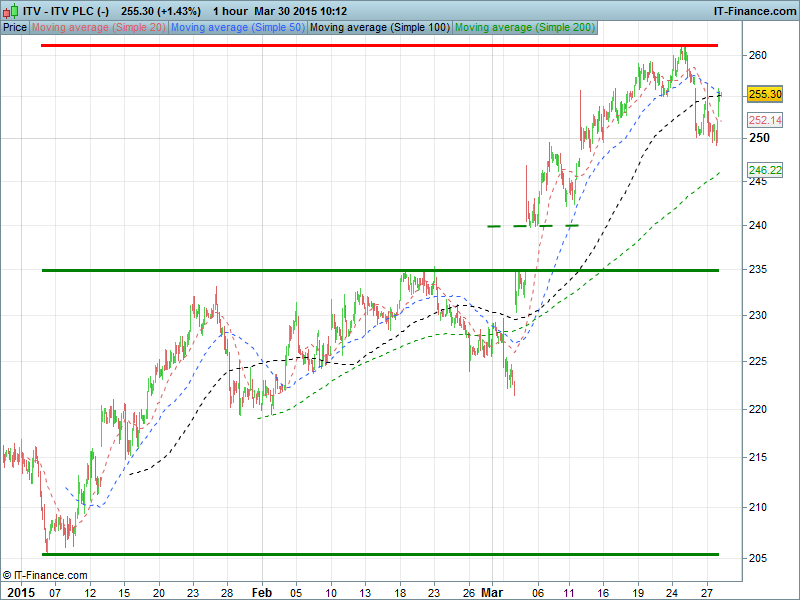
Task: Open the IT-Finance.com link in the header
Action: (753, 10)
